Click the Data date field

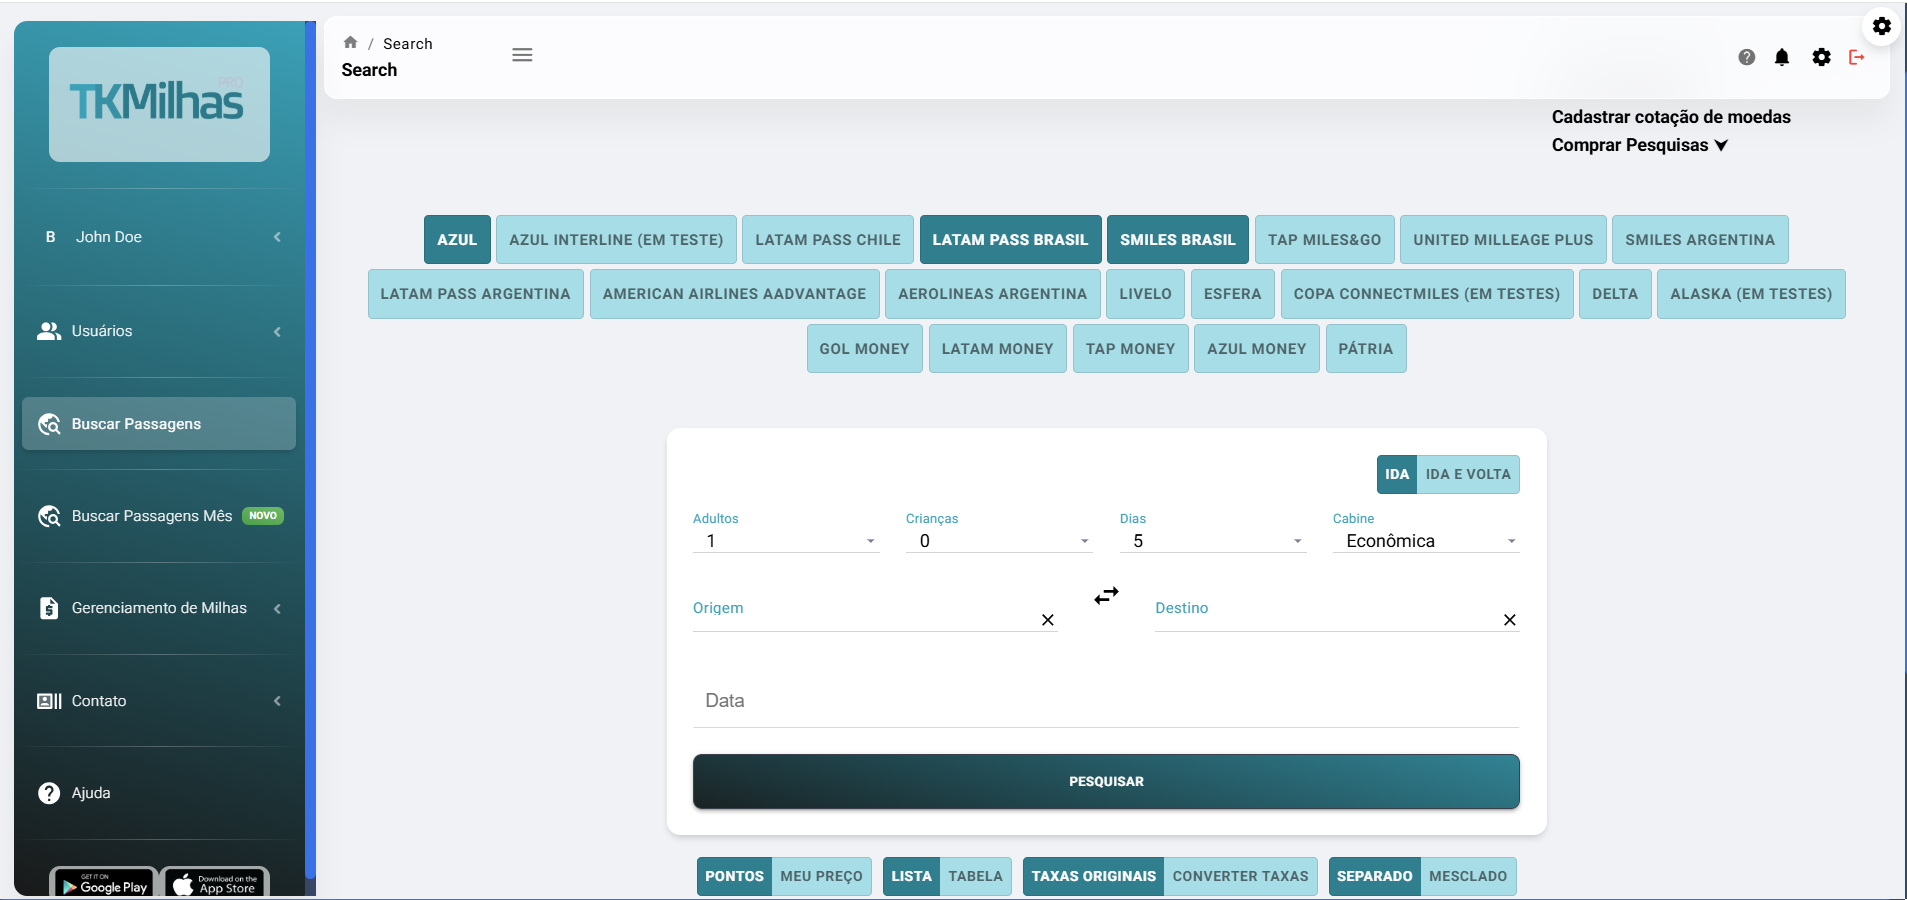(x=1106, y=701)
